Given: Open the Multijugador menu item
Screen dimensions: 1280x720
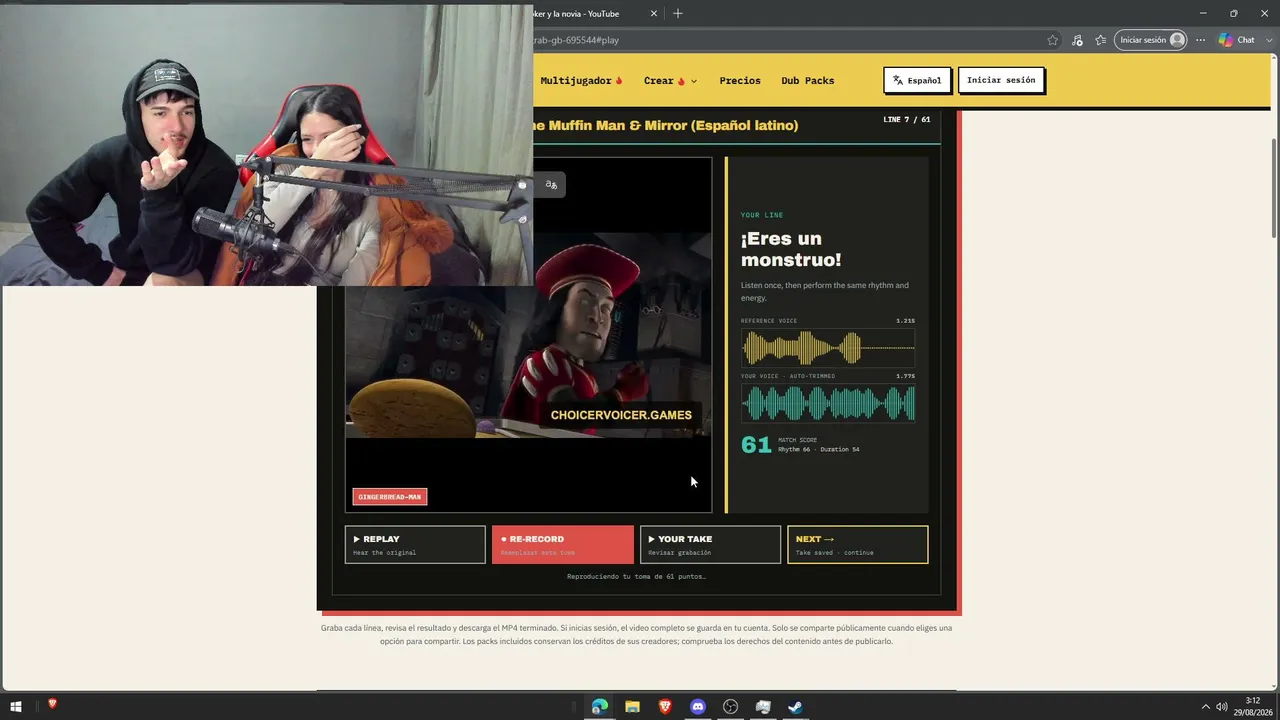Looking at the screenshot, I should [582, 81].
